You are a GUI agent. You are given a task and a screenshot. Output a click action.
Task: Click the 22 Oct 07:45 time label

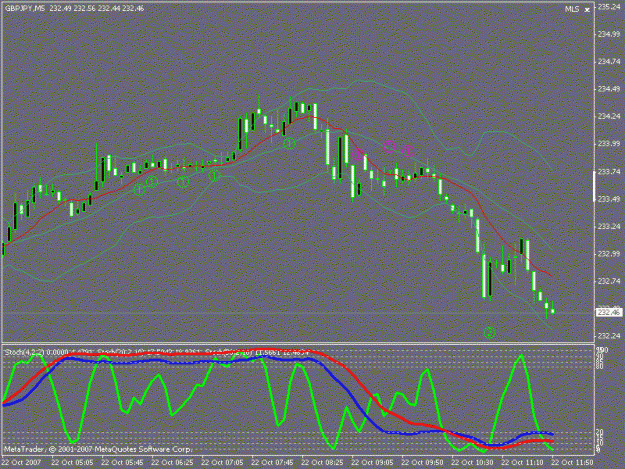(x=272, y=462)
